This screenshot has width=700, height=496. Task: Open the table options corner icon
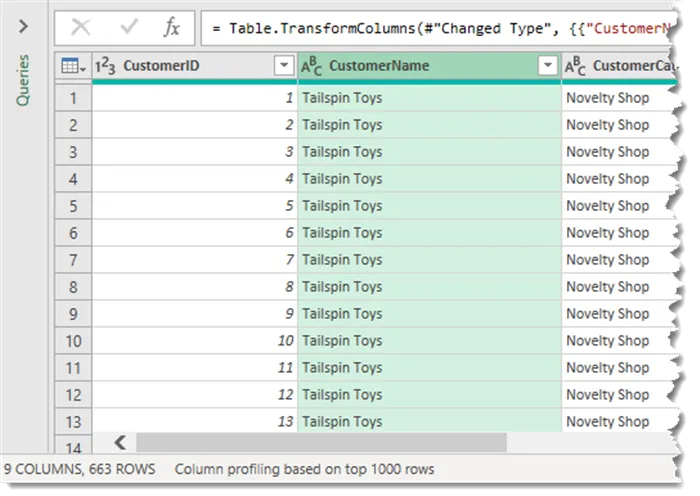[x=72, y=66]
